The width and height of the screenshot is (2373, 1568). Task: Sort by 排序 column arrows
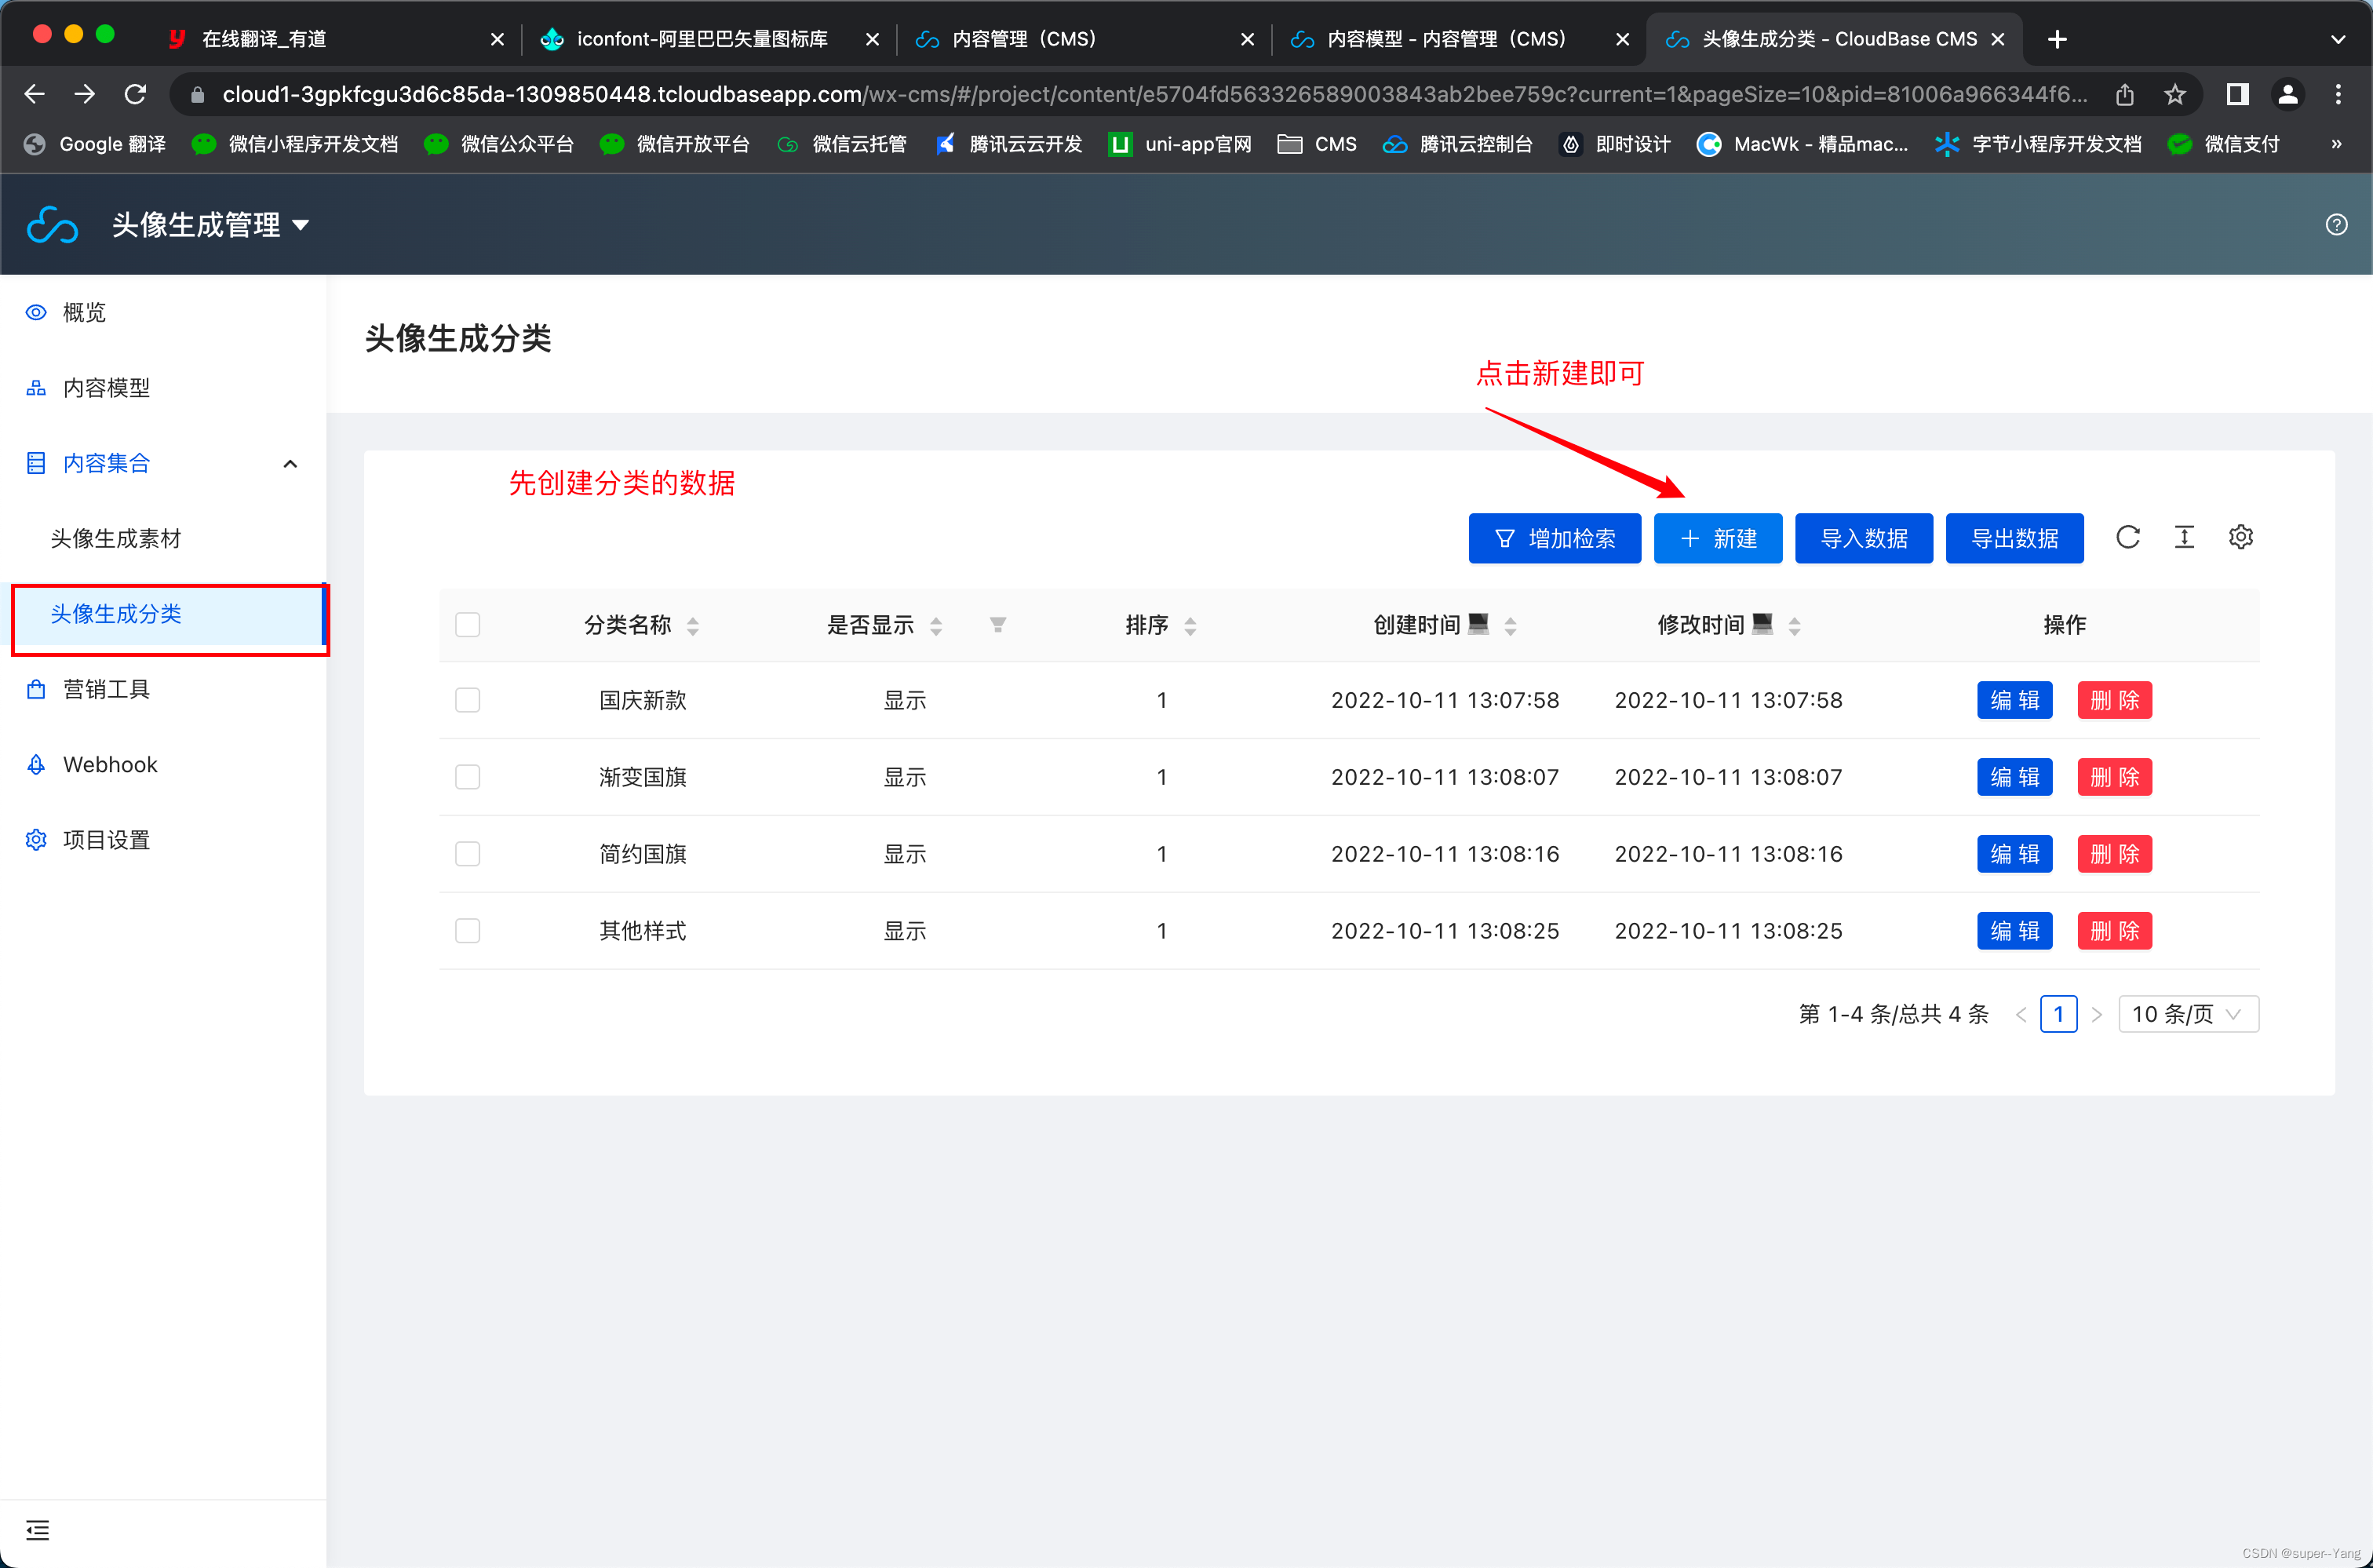(x=1190, y=626)
